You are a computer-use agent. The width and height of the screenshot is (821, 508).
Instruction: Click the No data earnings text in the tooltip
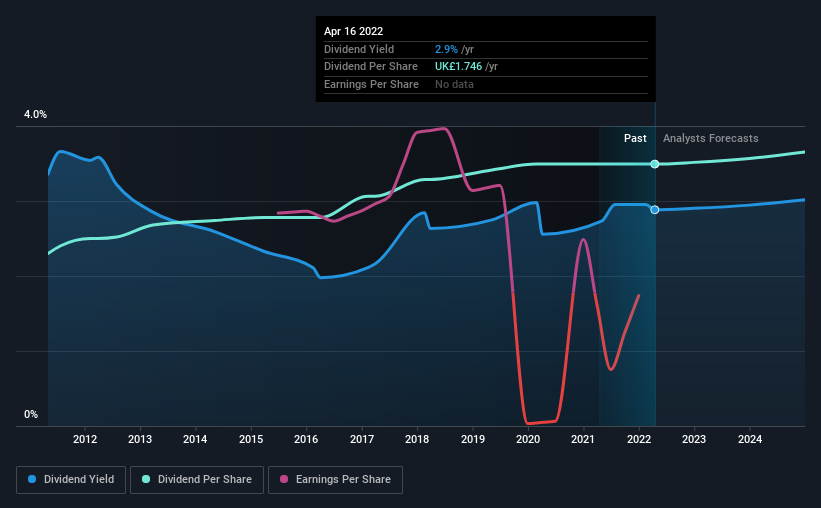454,84
